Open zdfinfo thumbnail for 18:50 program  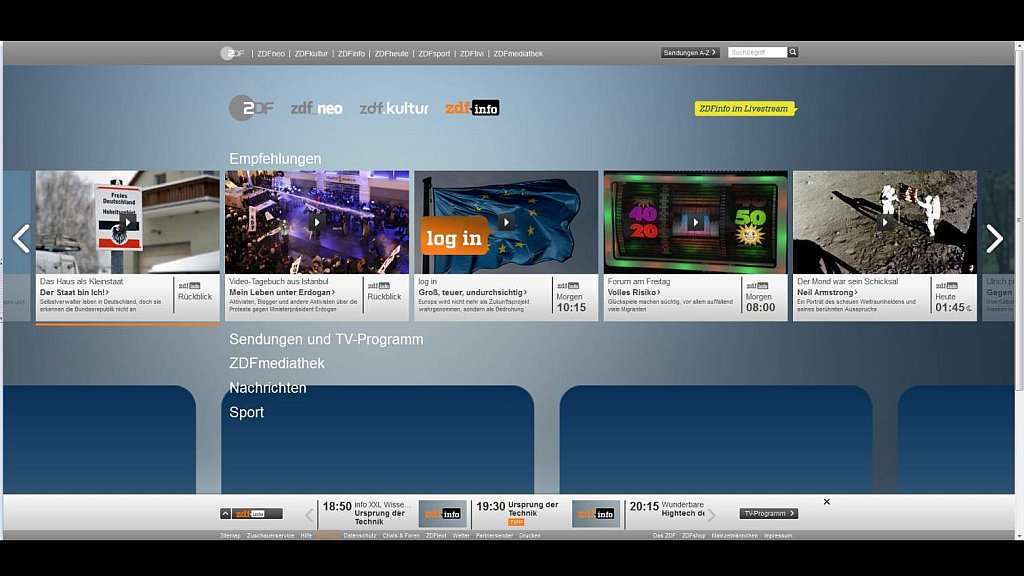click(443, 514)
